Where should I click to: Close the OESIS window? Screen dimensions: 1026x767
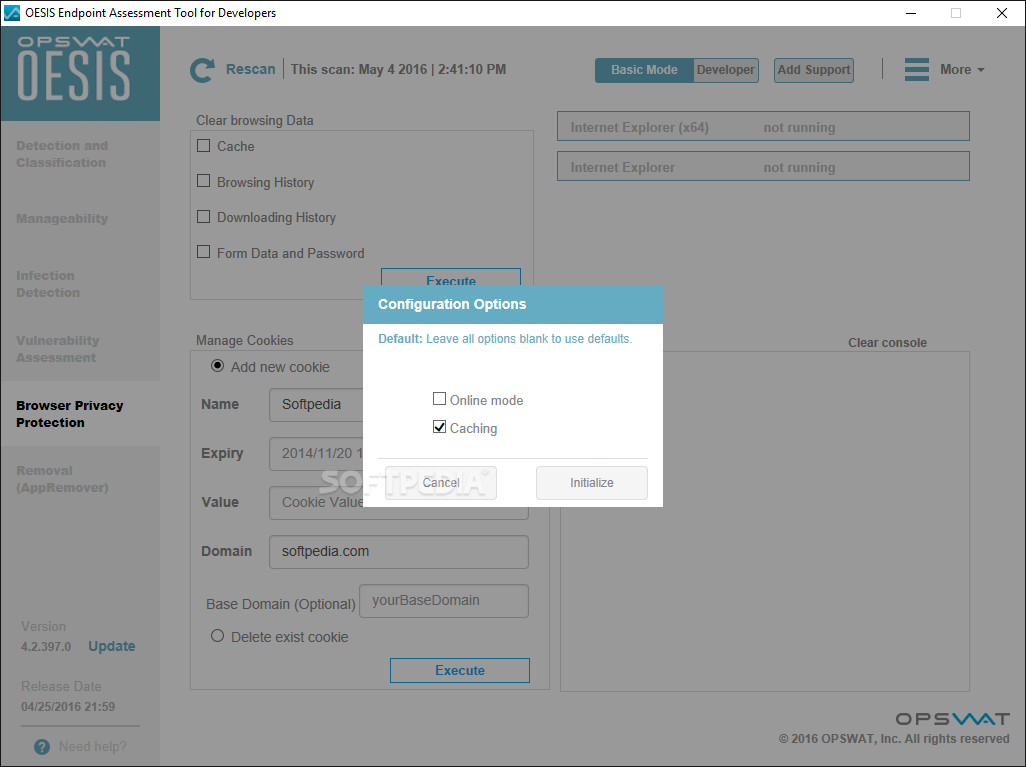[x=1001, y=13]
